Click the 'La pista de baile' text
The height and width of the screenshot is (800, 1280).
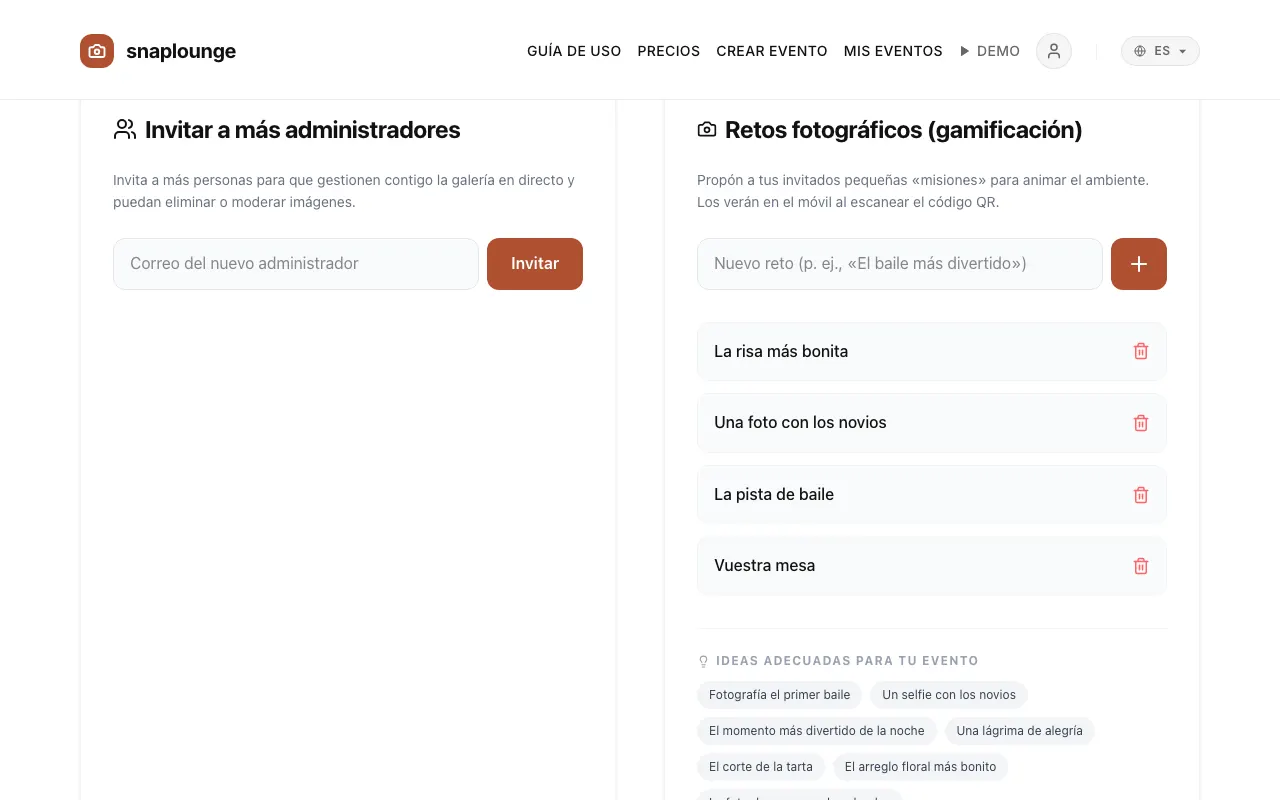[x=774, y=494]
